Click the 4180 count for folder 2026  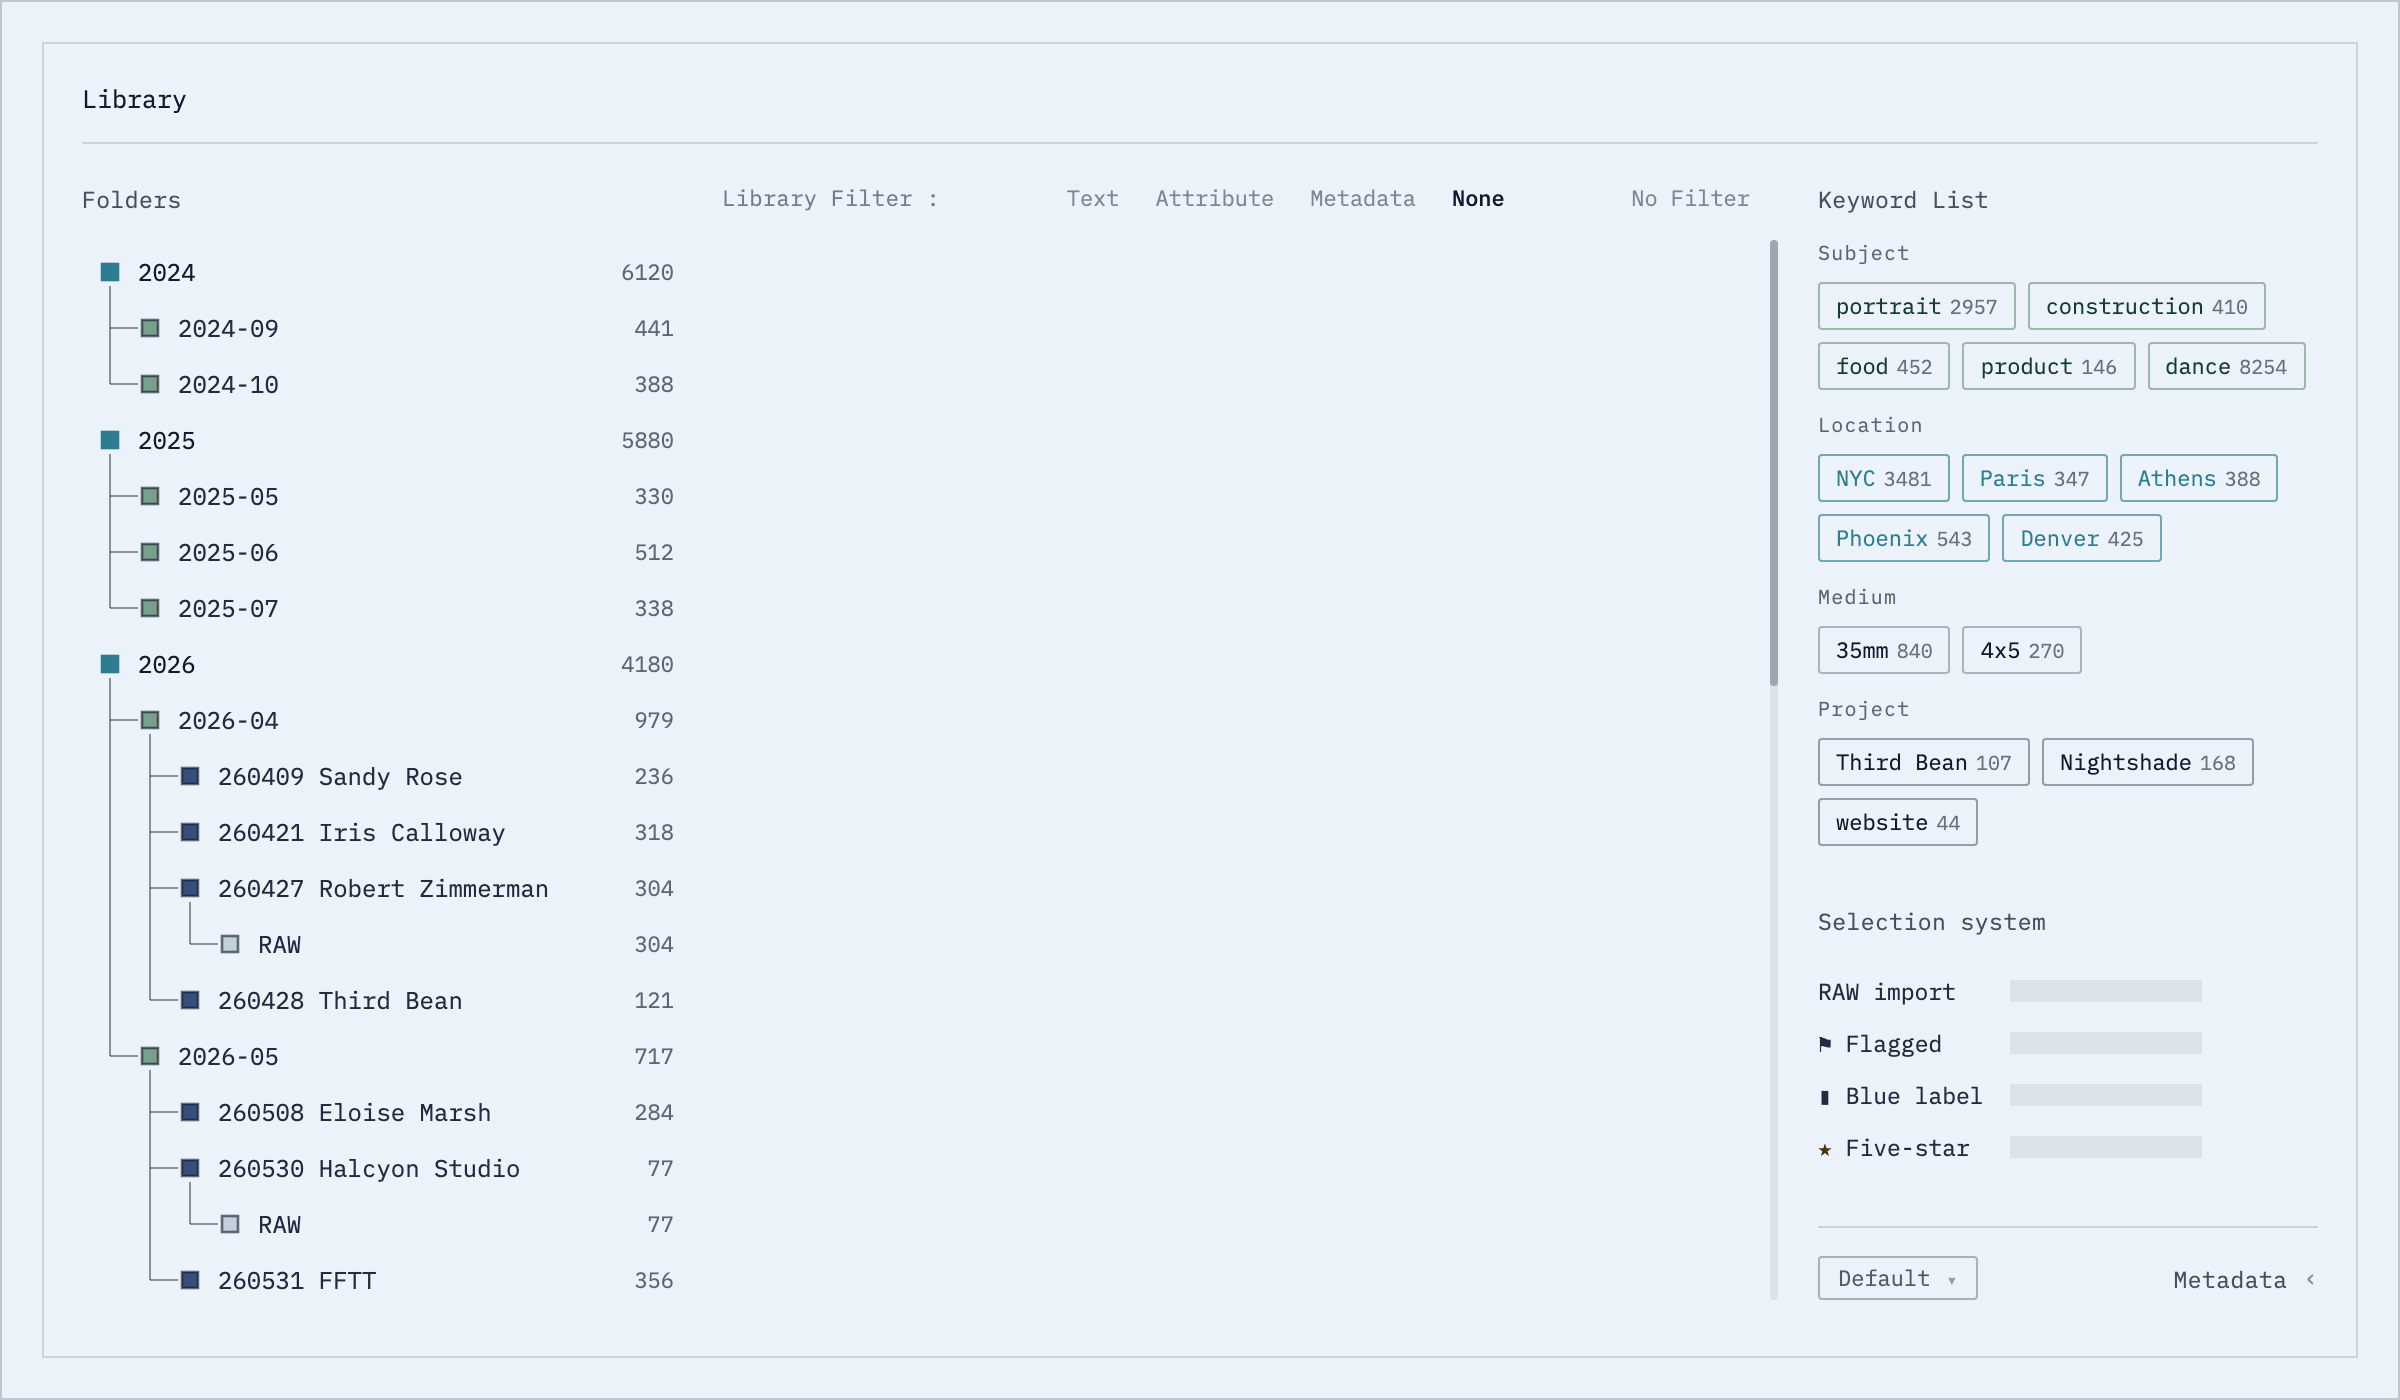(647, 664)
